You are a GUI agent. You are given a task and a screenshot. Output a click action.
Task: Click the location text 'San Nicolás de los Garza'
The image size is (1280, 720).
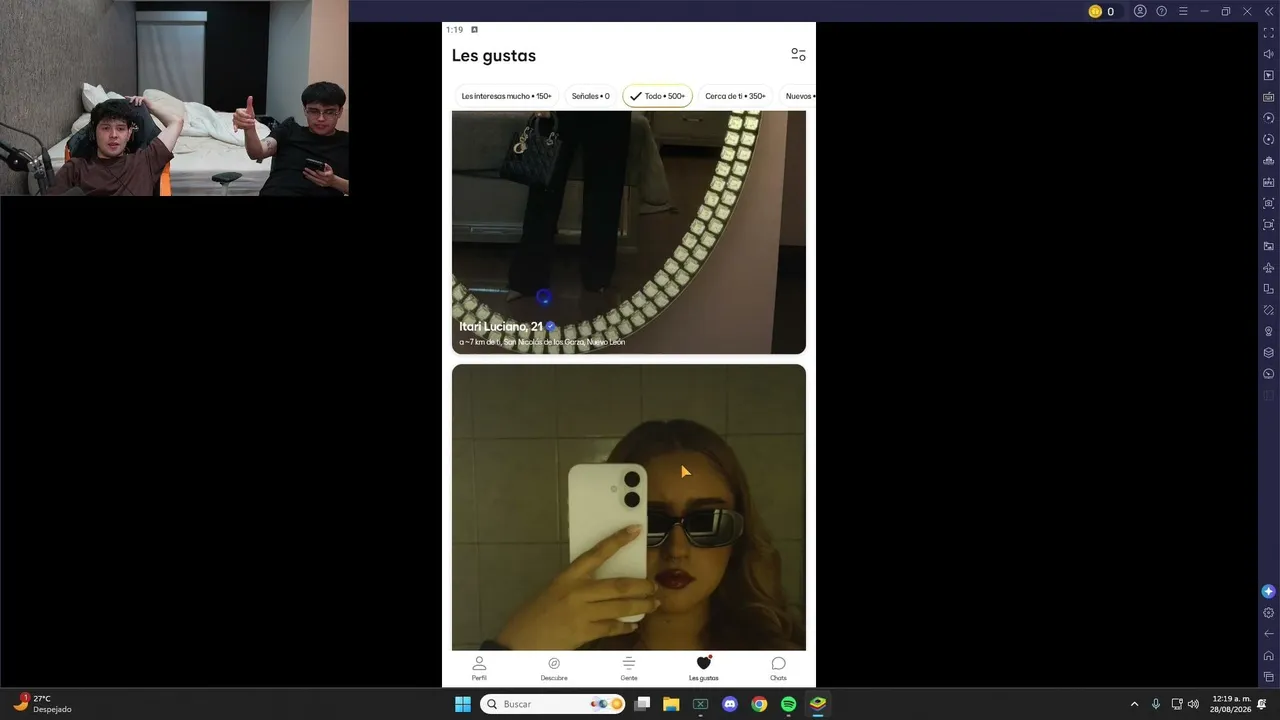tap(543, 342)
